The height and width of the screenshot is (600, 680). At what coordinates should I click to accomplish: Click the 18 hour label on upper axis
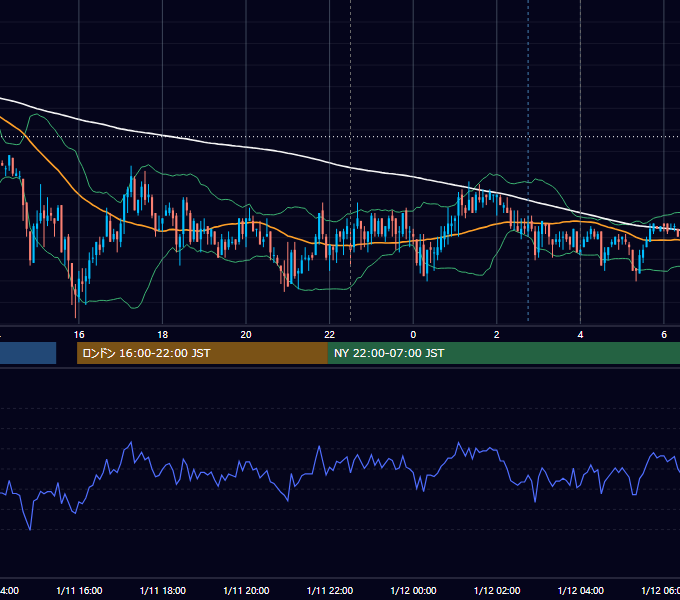[162, 335]
